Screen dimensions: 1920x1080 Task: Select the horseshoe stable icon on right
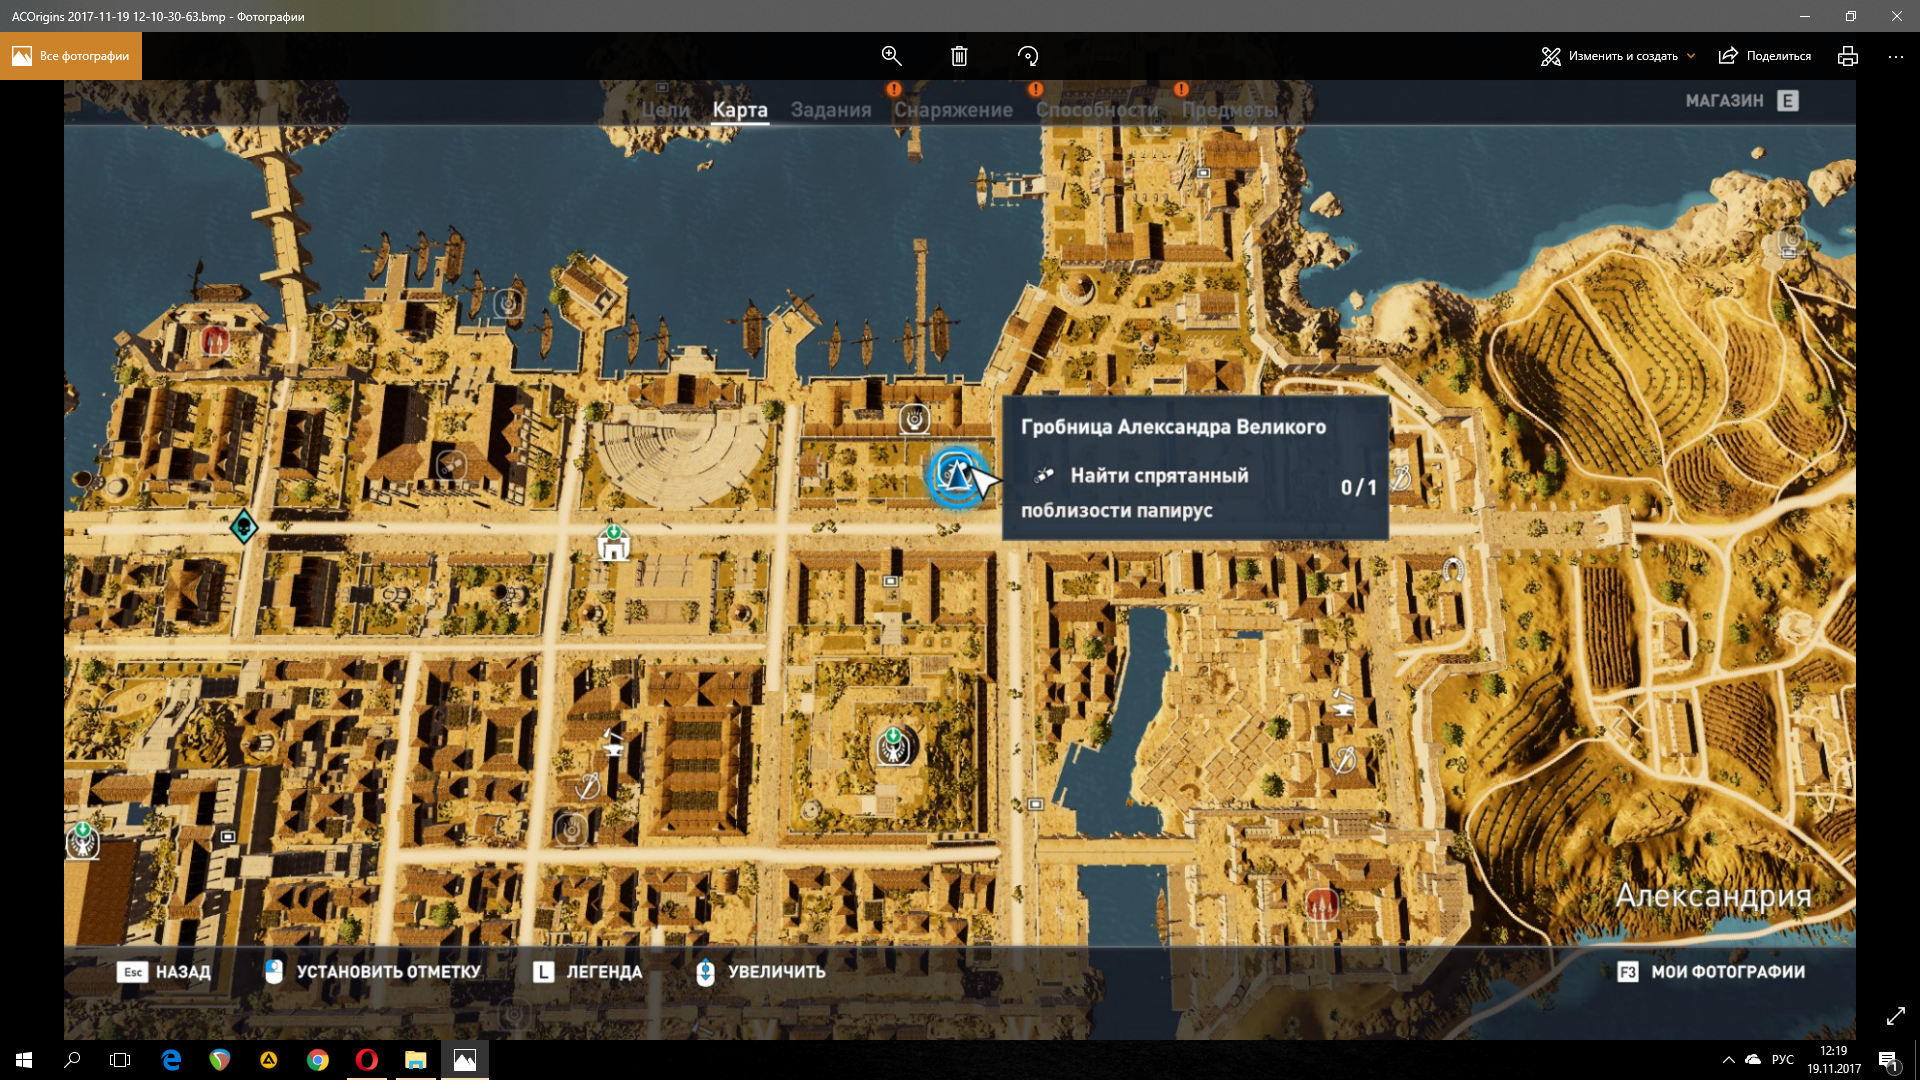tap(1453, 570)
